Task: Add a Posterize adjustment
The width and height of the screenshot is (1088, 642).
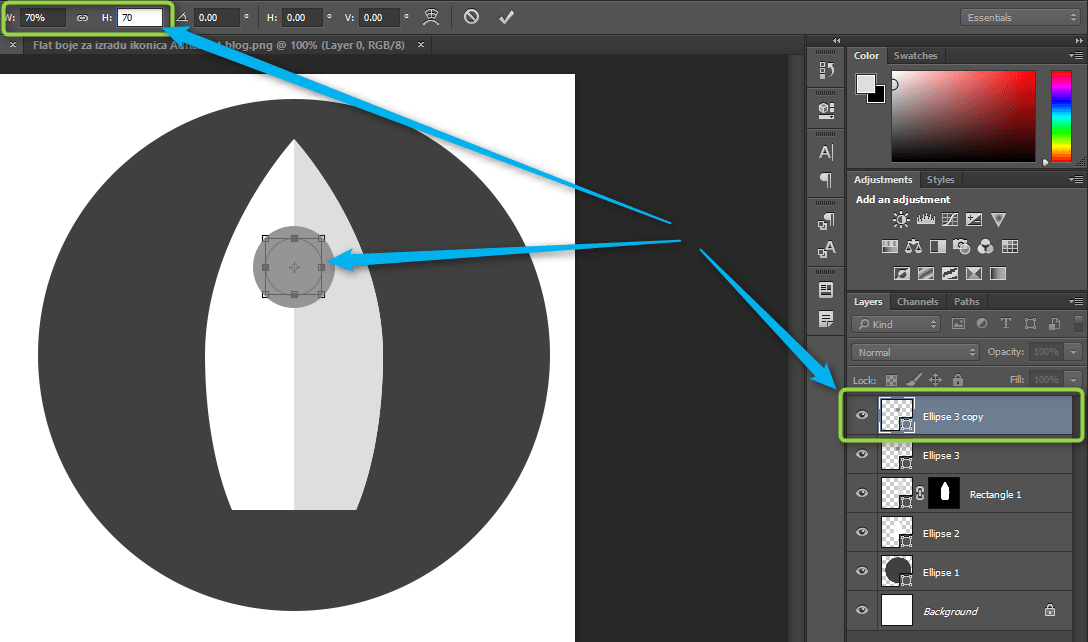Action: (926, 273)
